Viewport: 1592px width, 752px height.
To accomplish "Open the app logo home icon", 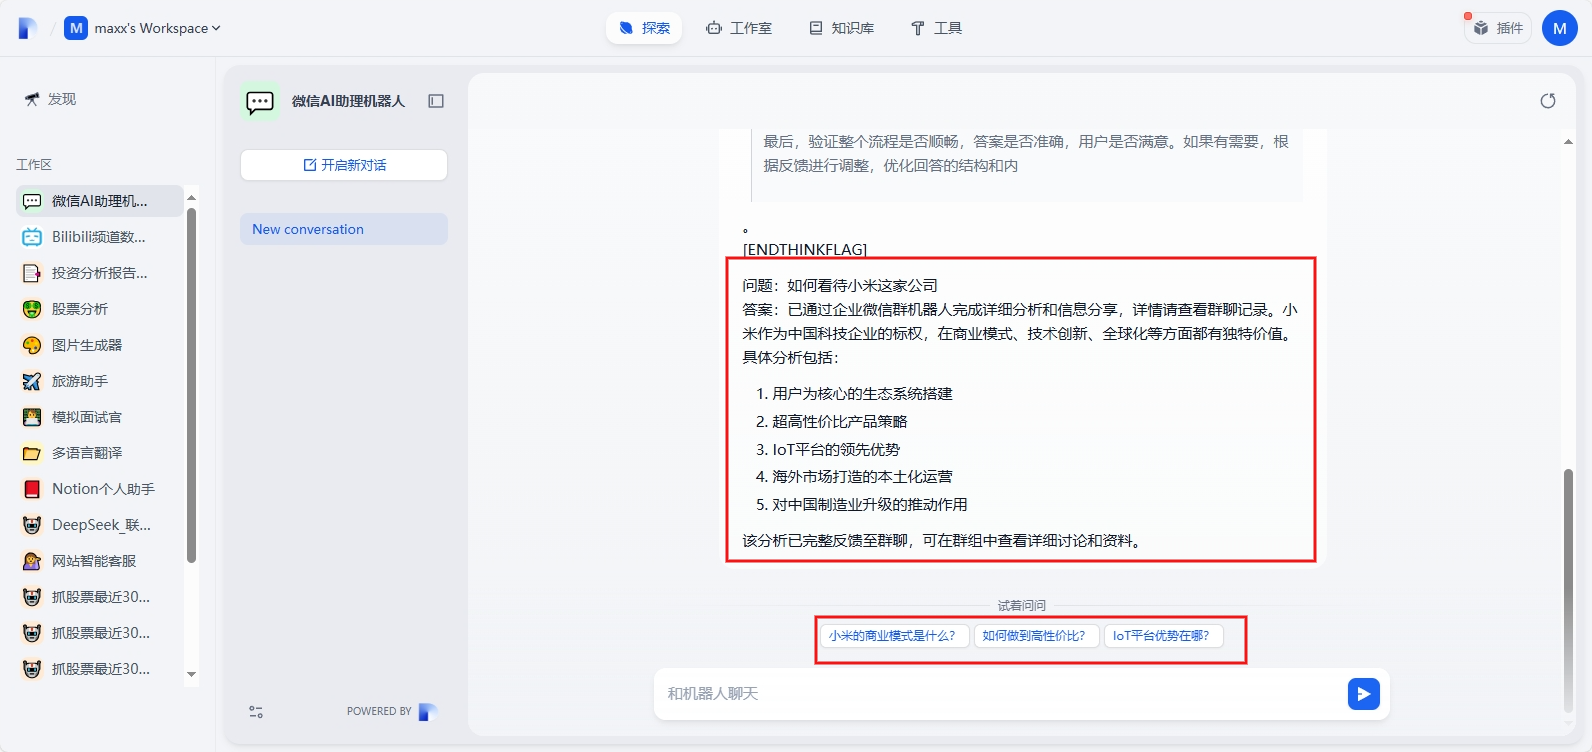I will coord(27,28).
